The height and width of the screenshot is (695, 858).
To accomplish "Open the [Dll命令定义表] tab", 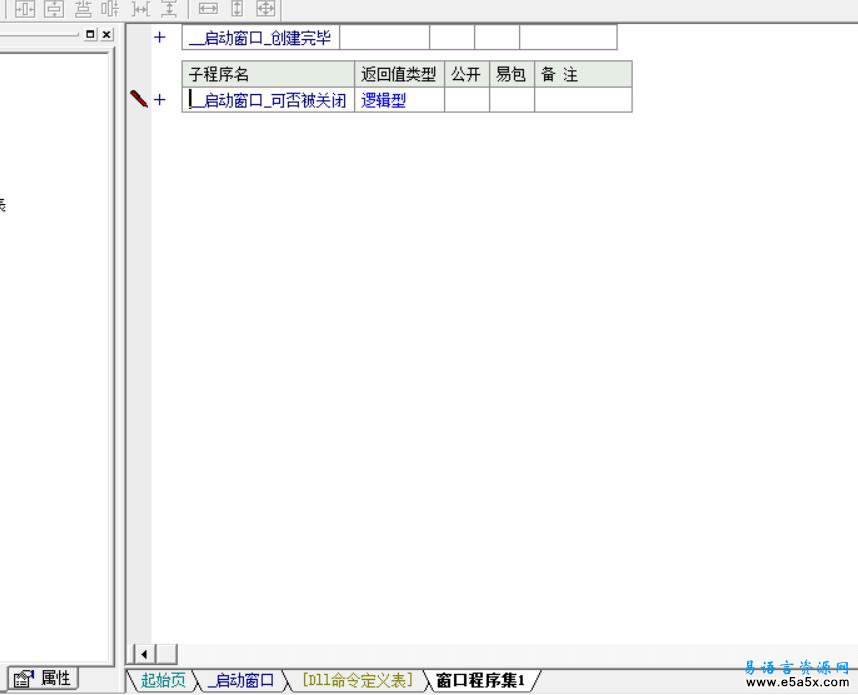I will [x=356, y=679].
